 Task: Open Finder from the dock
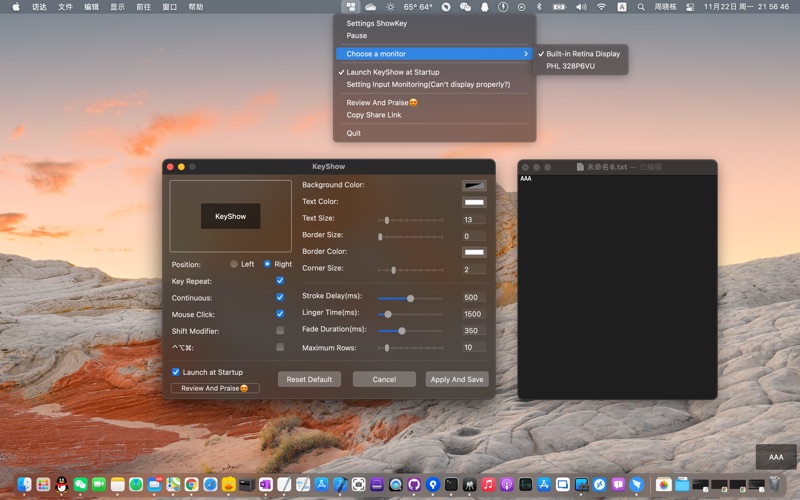point(24,484)
